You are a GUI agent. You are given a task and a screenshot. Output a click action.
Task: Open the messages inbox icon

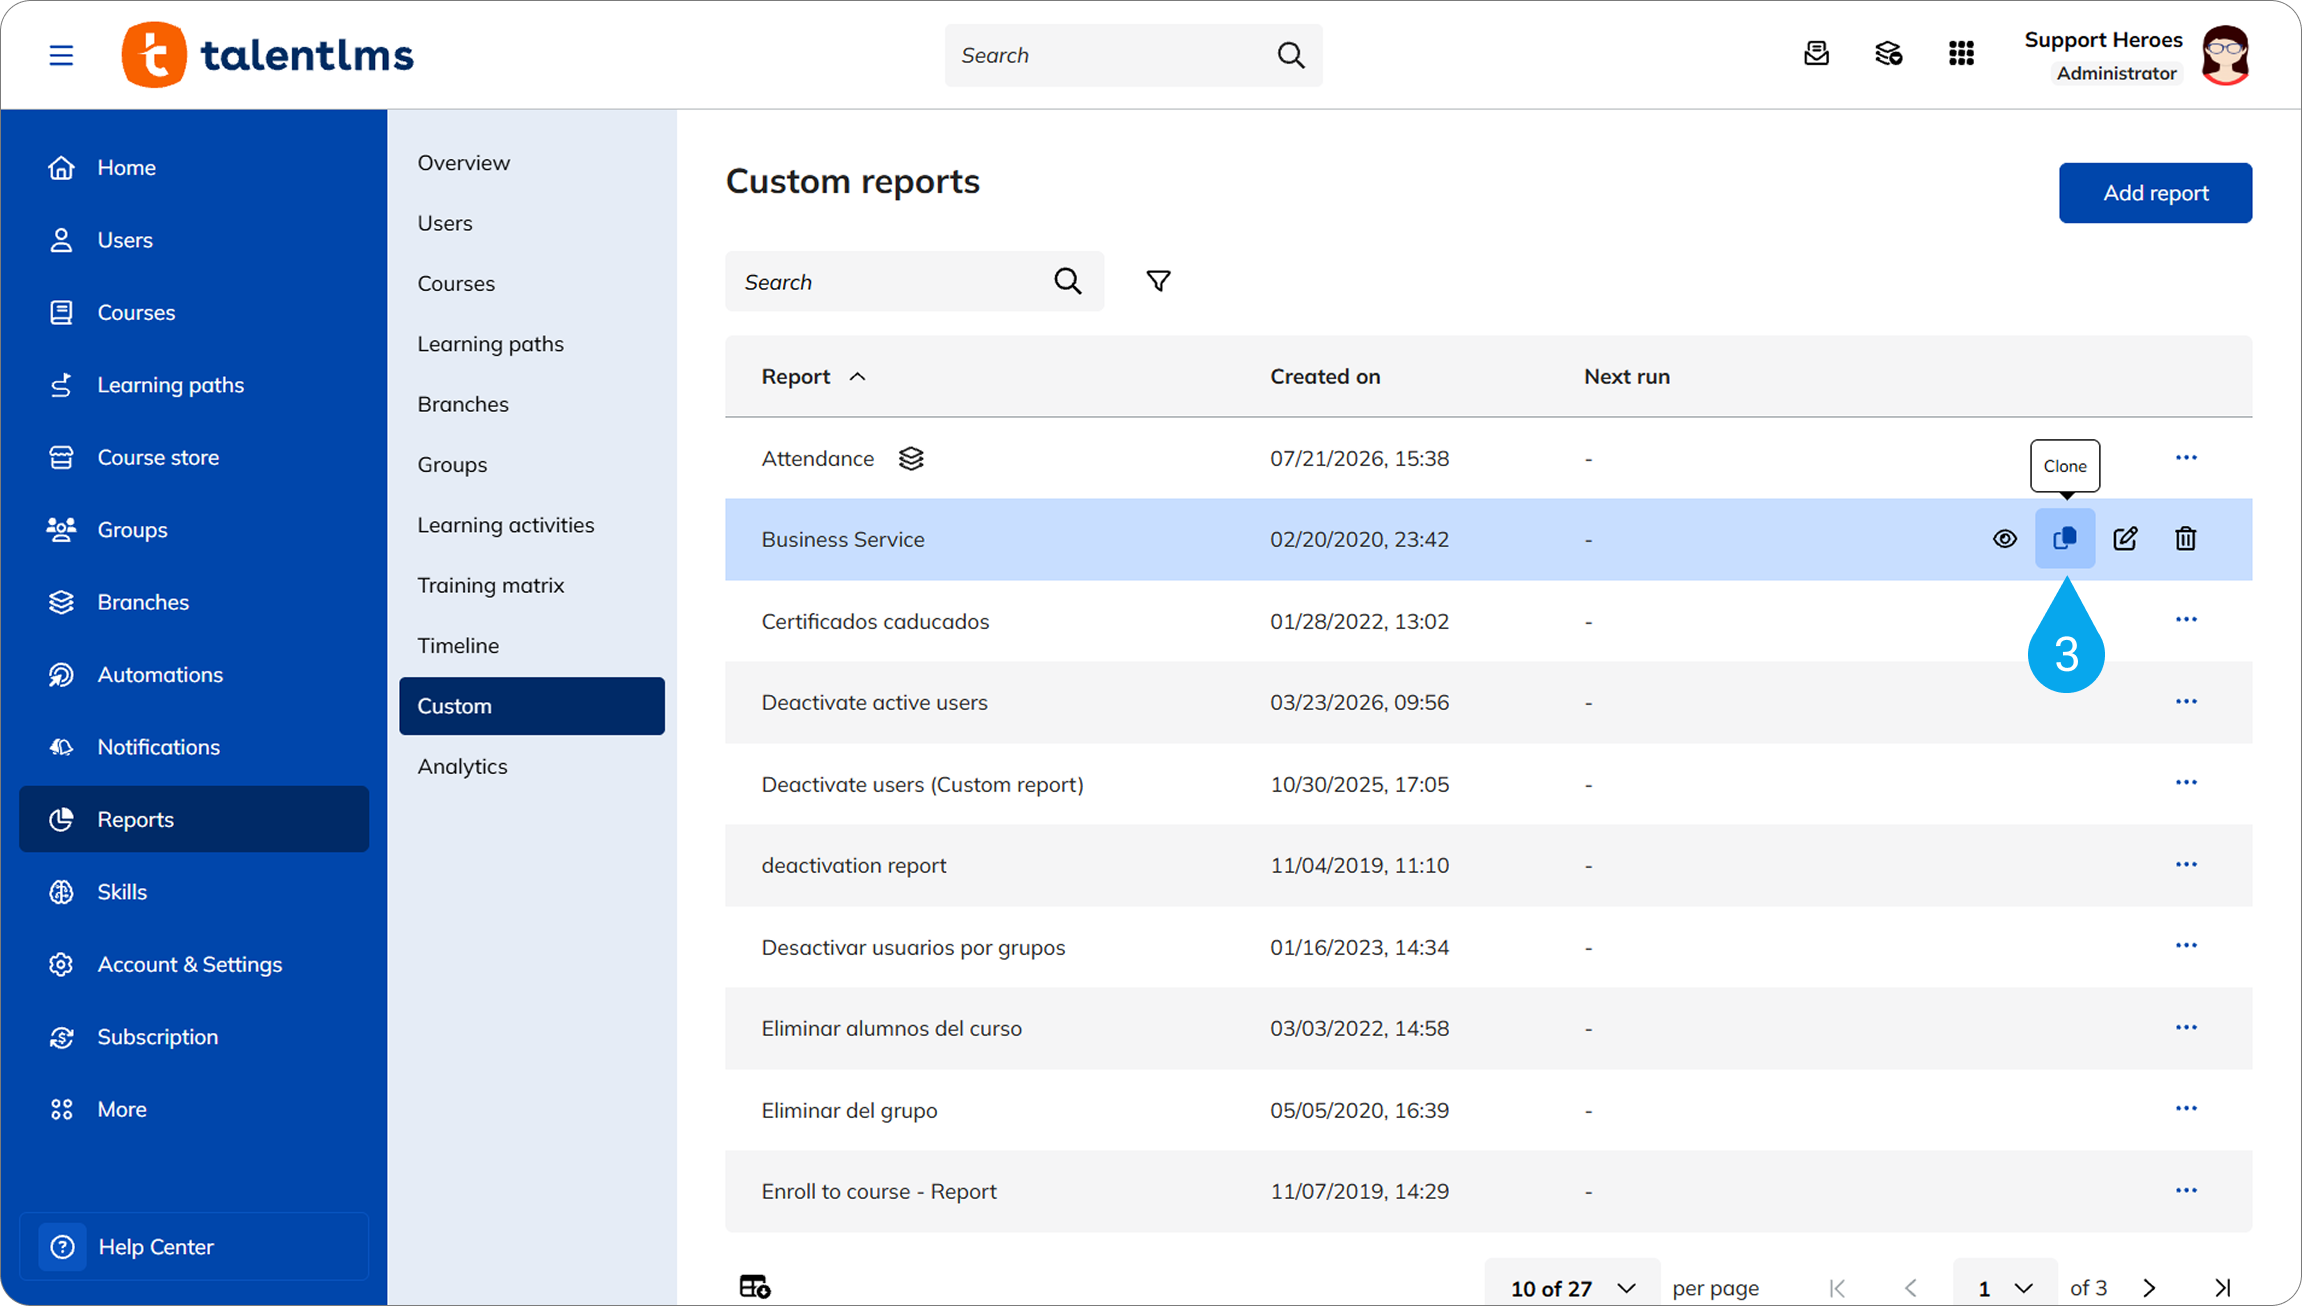coord(1816,54)
